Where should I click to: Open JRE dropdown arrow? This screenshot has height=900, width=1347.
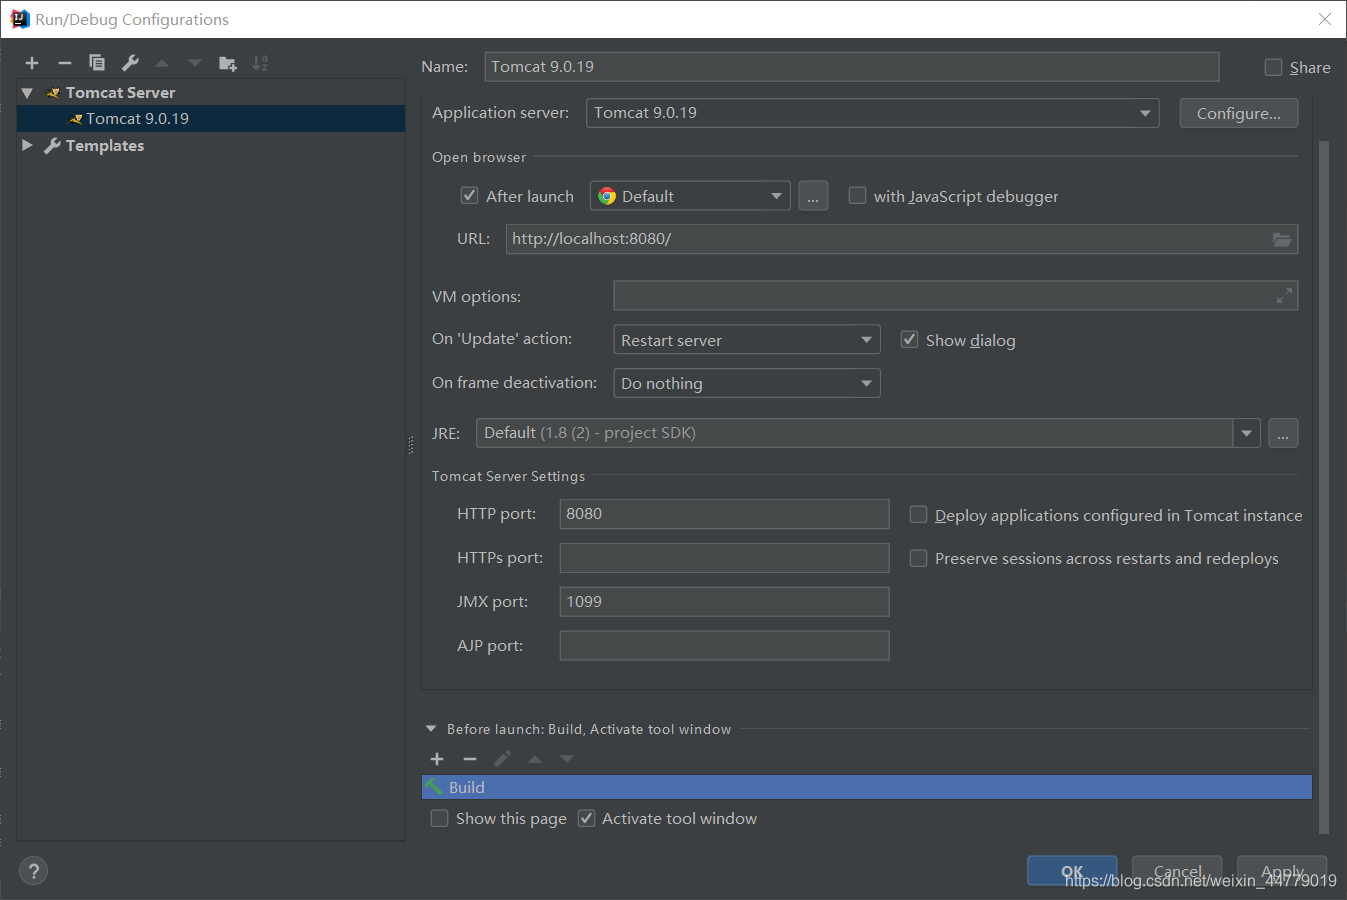tap(1246, 433)
